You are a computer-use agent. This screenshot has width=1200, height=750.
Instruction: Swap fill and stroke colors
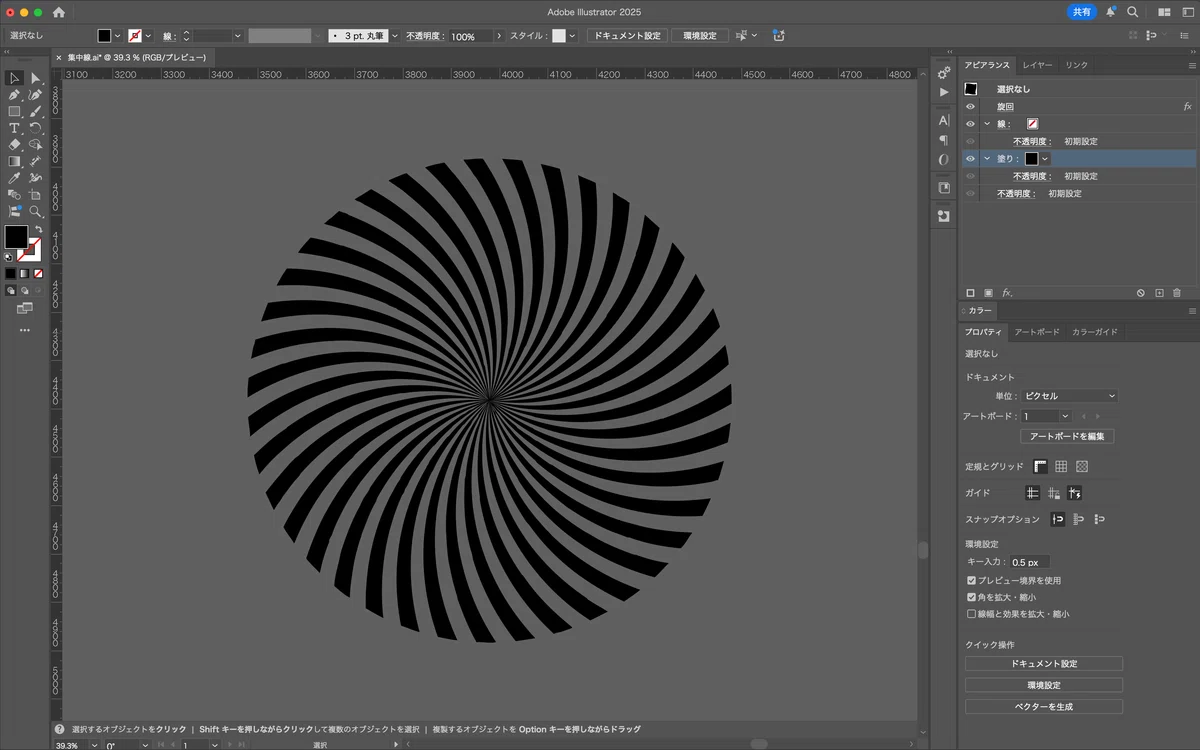coord(38,229)
